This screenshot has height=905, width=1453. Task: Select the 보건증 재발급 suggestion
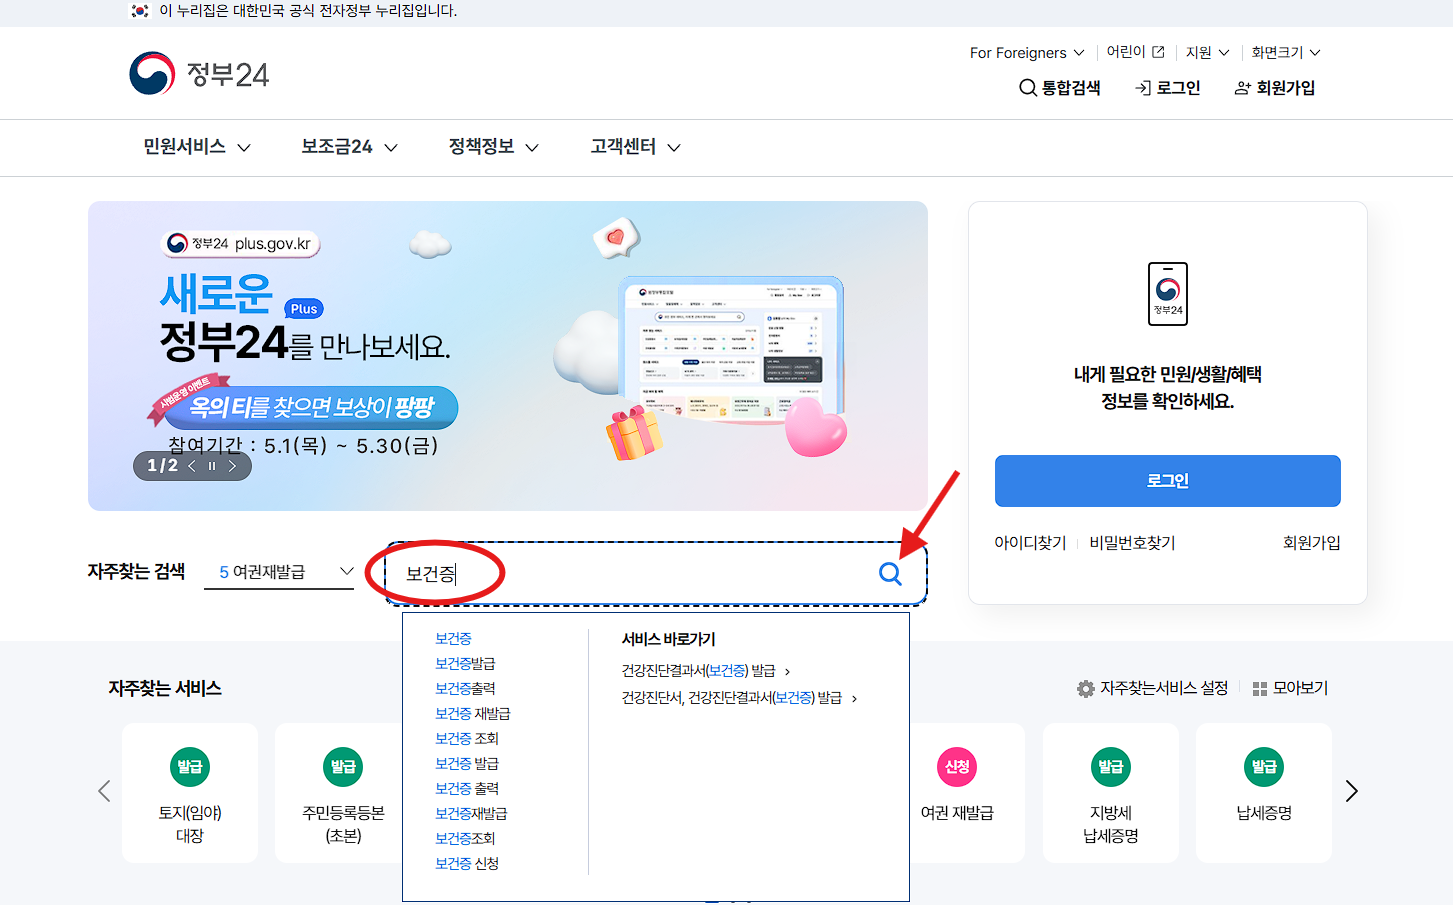pos(473,714)
